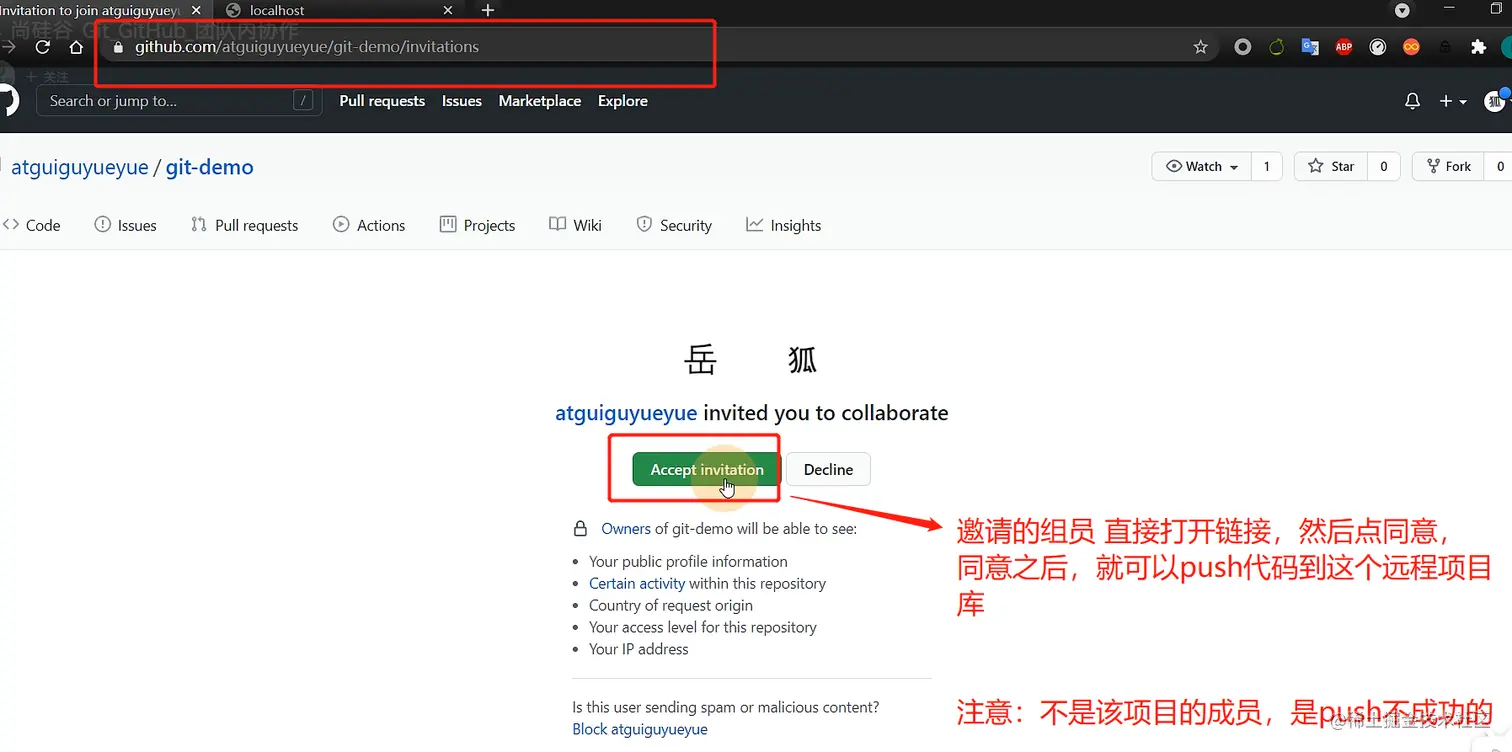Expand the Watch dropdown
Viewport: 1512px width, 752px height.
click(1202, 167)
